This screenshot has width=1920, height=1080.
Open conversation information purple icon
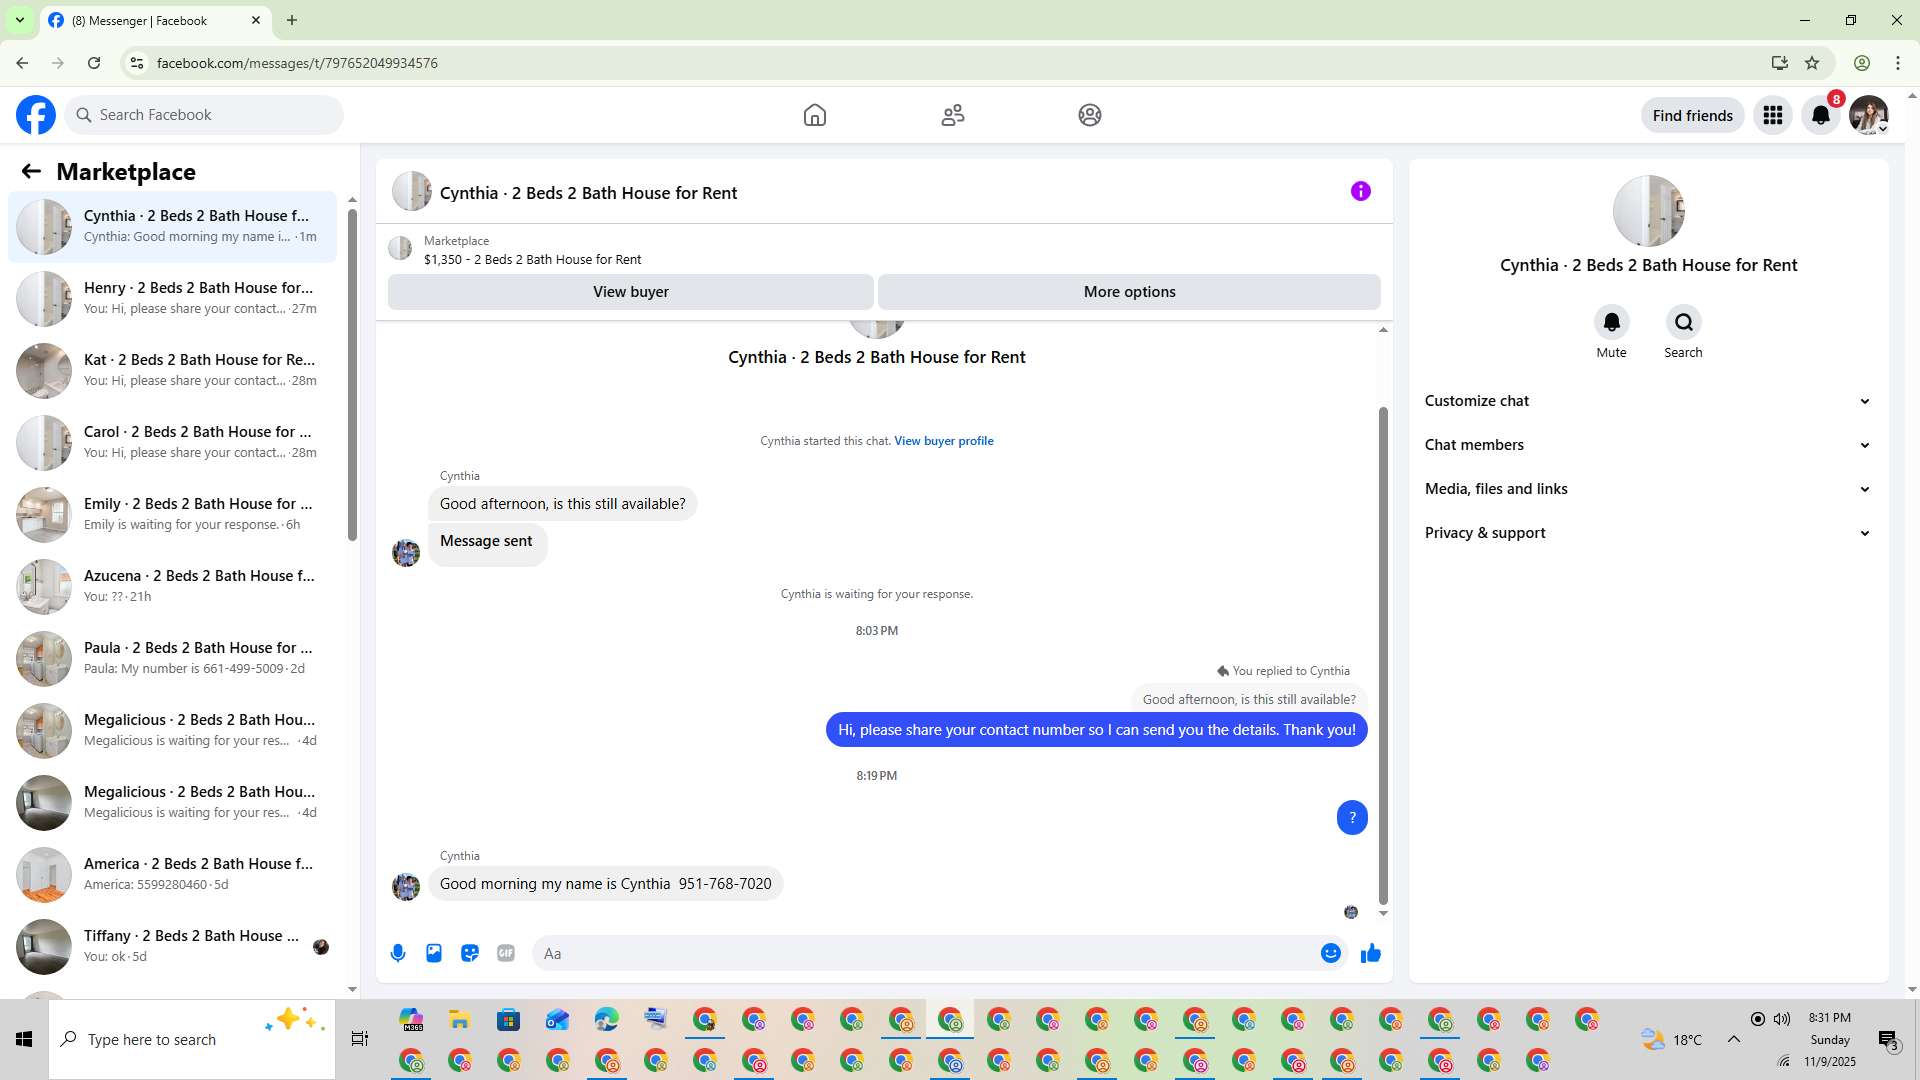click(x=1361, y=191)
